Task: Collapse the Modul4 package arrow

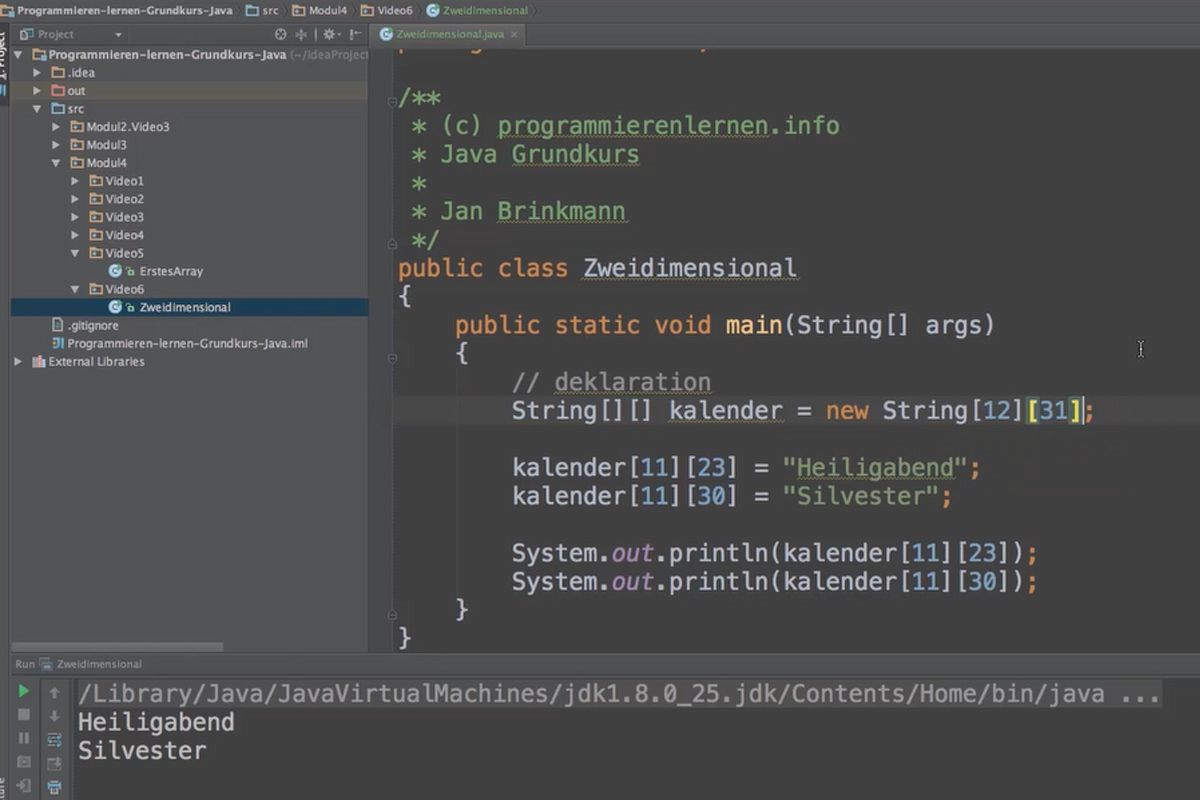Action: 57,163
